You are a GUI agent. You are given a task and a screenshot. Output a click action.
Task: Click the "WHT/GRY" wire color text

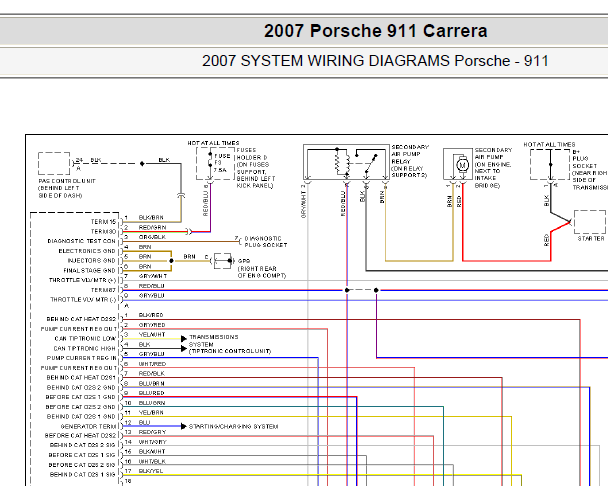pos(153,442)
